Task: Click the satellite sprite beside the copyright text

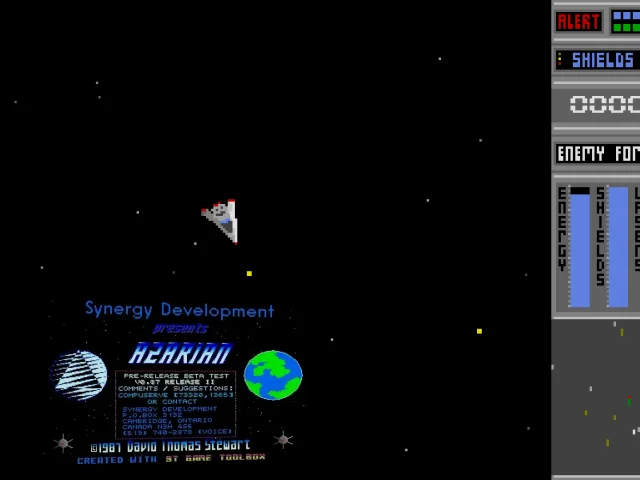Action: click(63, 443)
